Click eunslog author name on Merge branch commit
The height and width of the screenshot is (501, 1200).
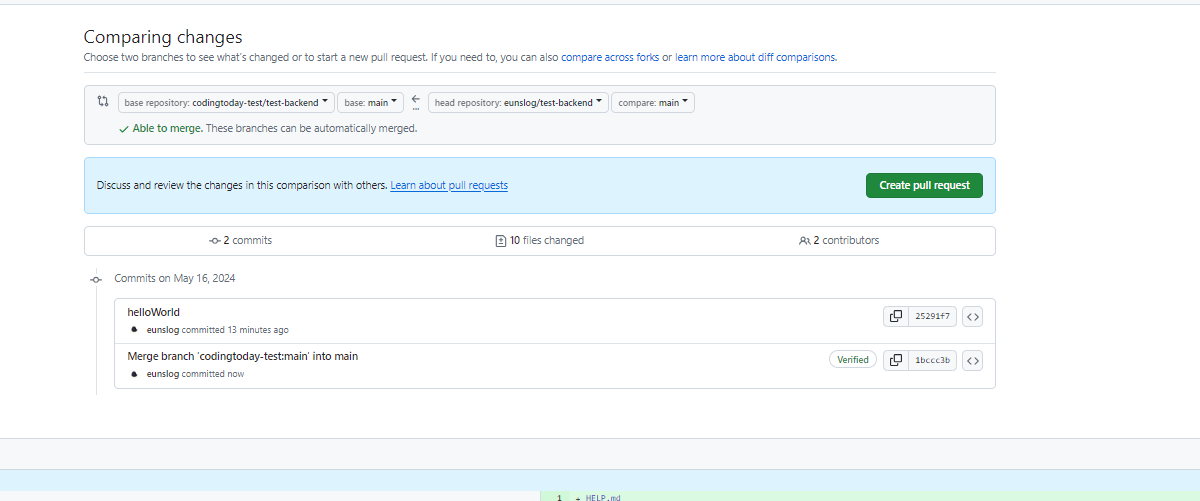[x=163, y=374]
